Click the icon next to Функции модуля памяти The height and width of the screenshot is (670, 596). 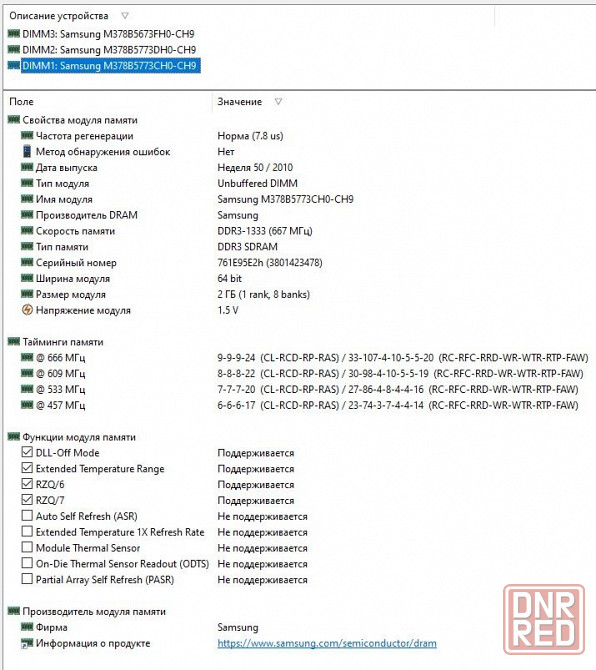tap(14, 436)
